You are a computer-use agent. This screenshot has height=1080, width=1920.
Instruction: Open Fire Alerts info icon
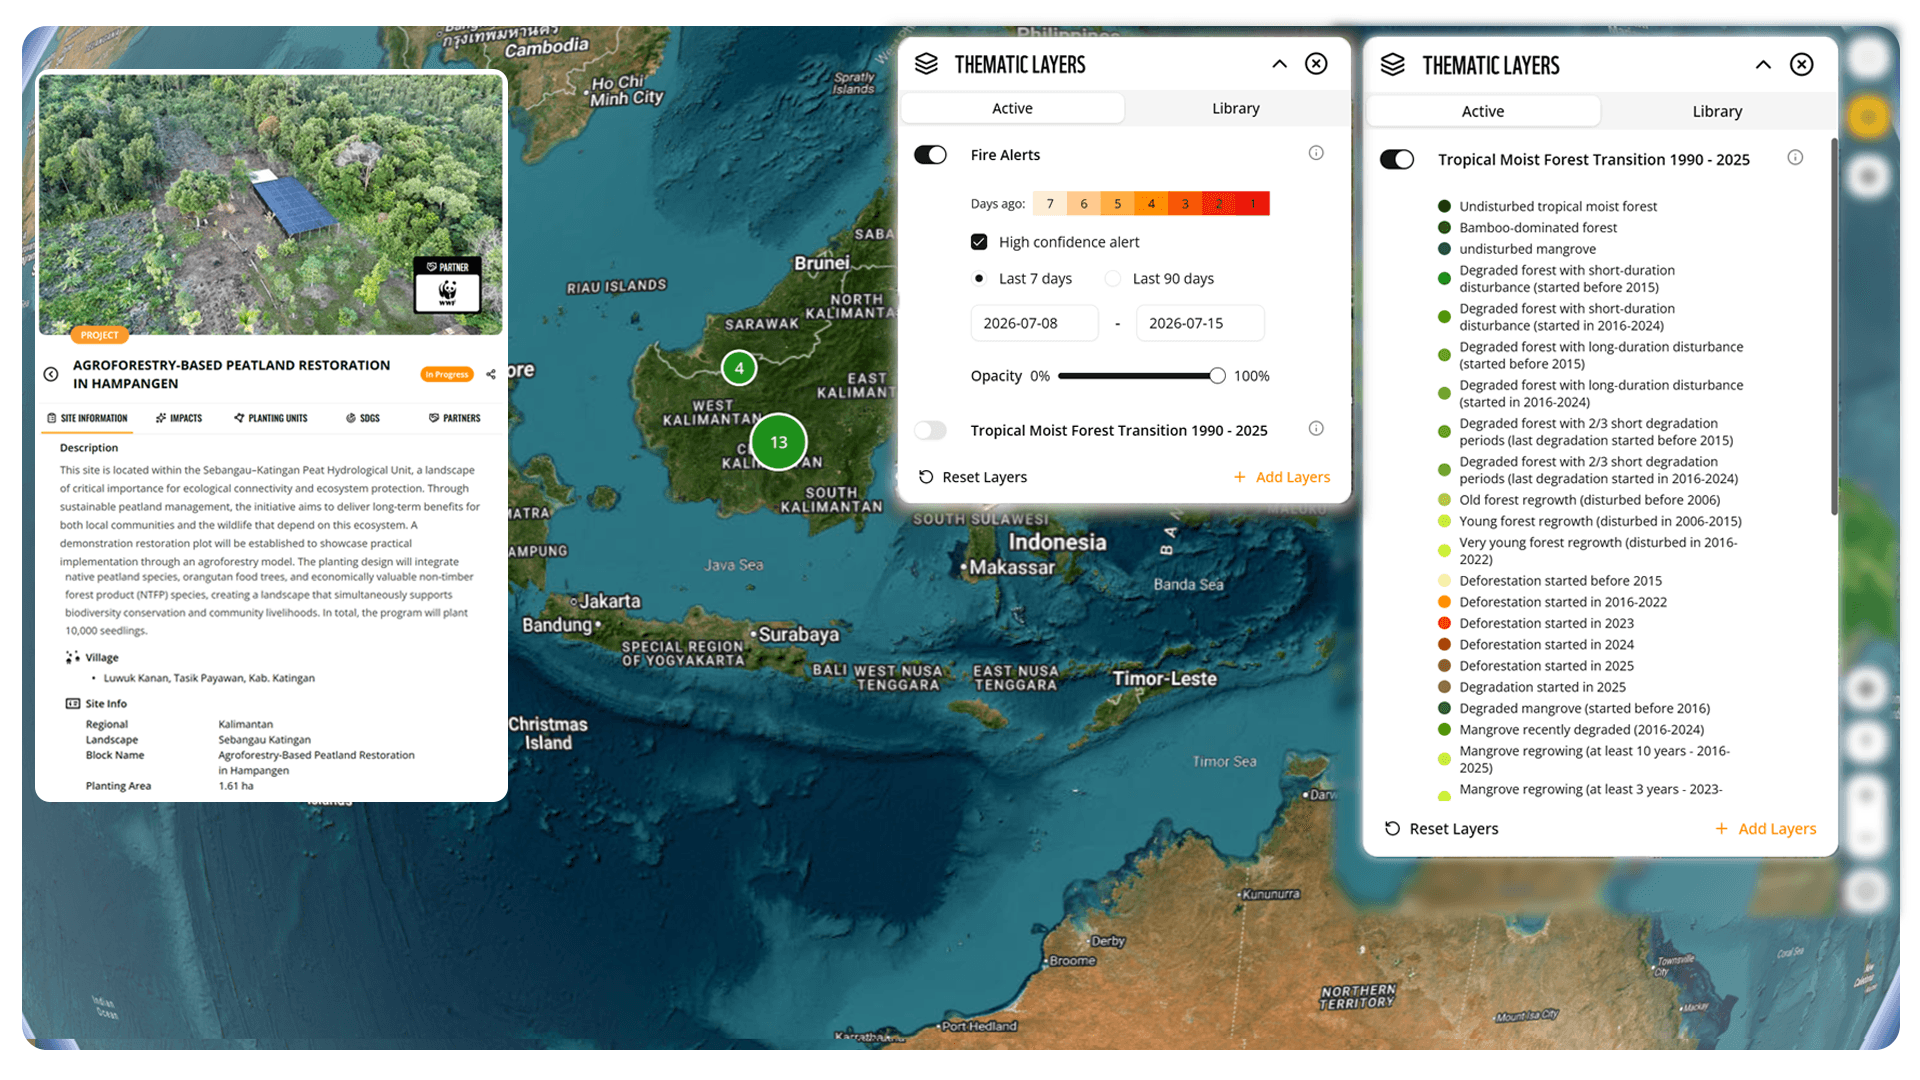pyautogui.click(x=1316, y=153)
